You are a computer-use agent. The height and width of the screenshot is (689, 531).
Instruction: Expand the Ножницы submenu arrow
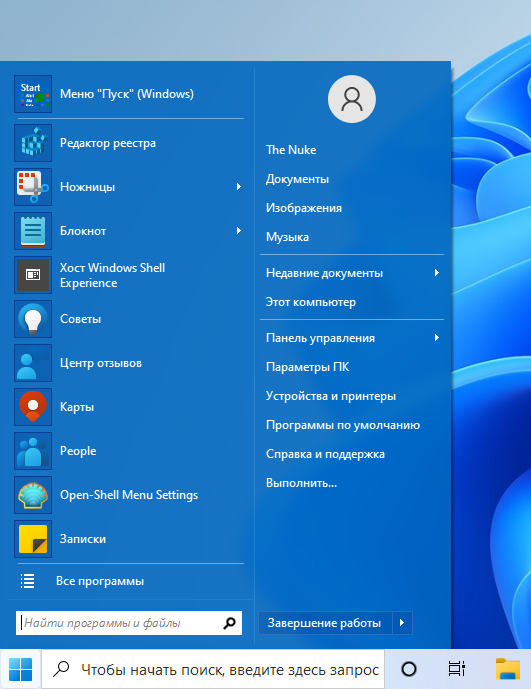[x=239, y=187]
